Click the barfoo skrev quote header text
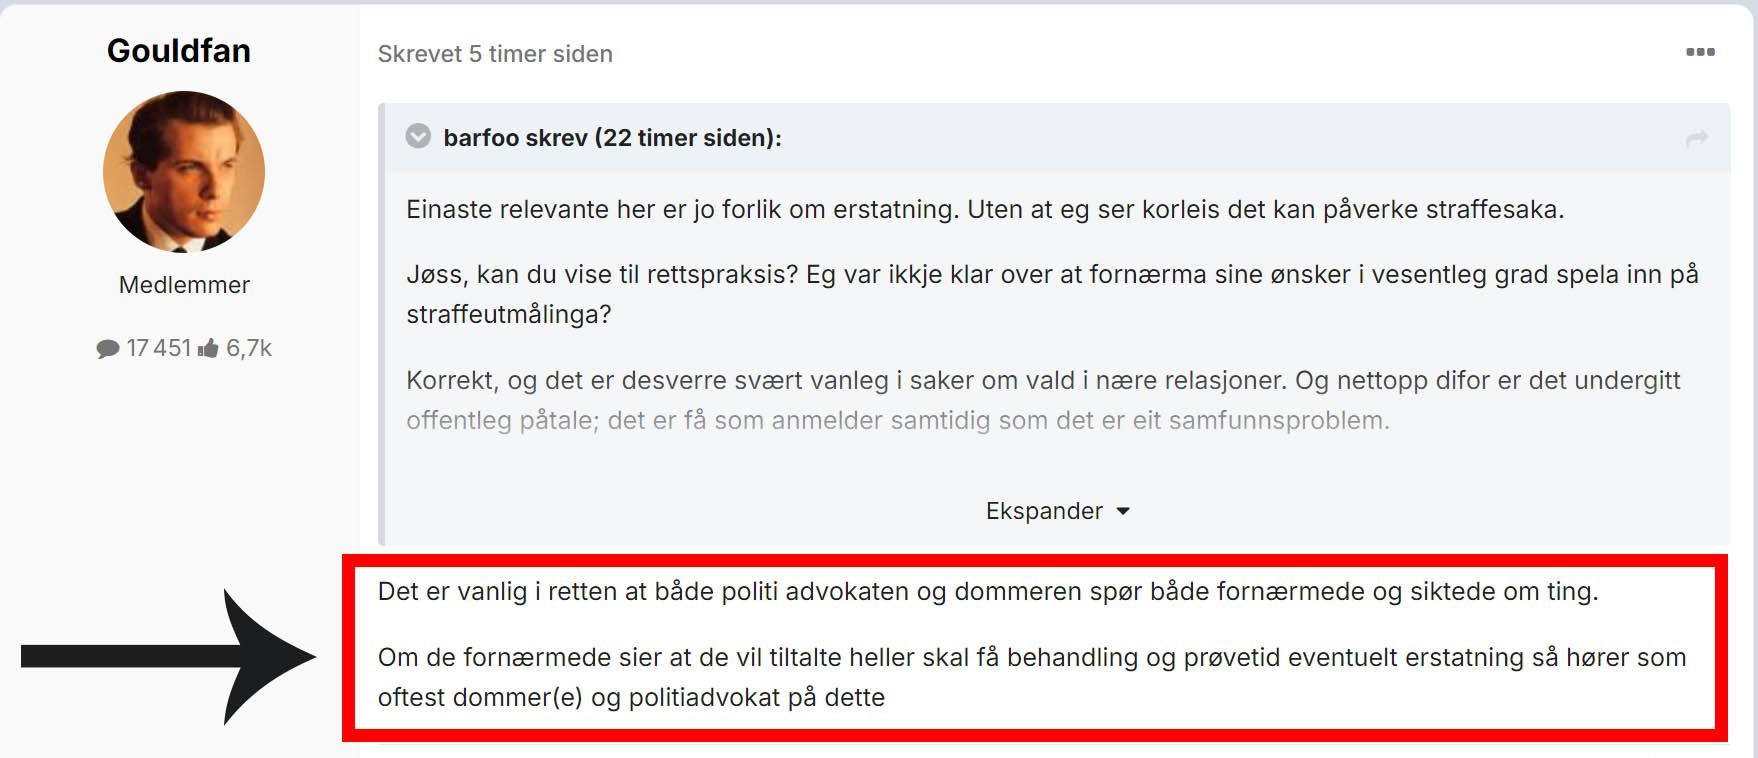Screen dimensions: 1758x758 (x=612, y=137)
